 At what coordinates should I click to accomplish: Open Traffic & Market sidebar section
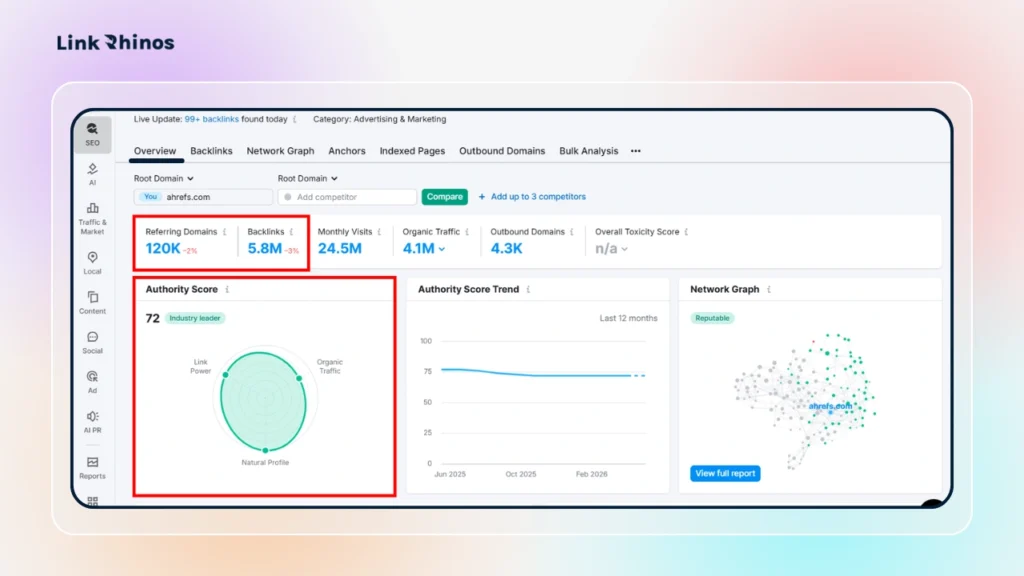pyautogui.click(x=92, y=218)
